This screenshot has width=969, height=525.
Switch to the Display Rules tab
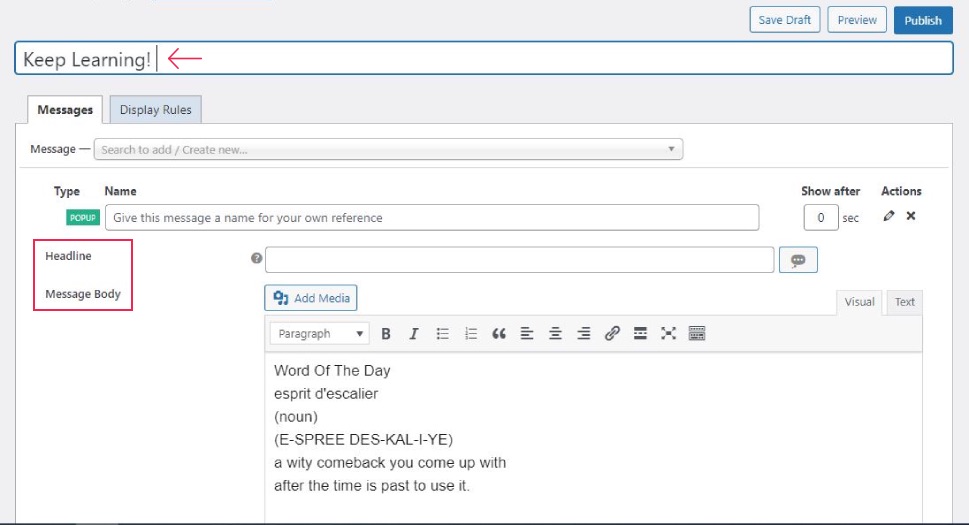click(155, 109)
